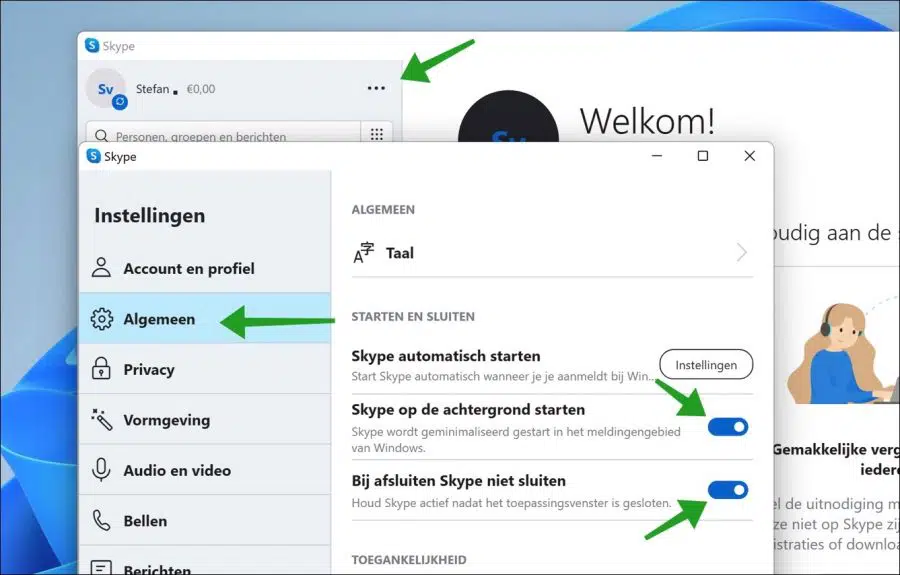Click the 'Skype op de achtergrond starten' label
This screenshot has width=900, height=575.
468,410
